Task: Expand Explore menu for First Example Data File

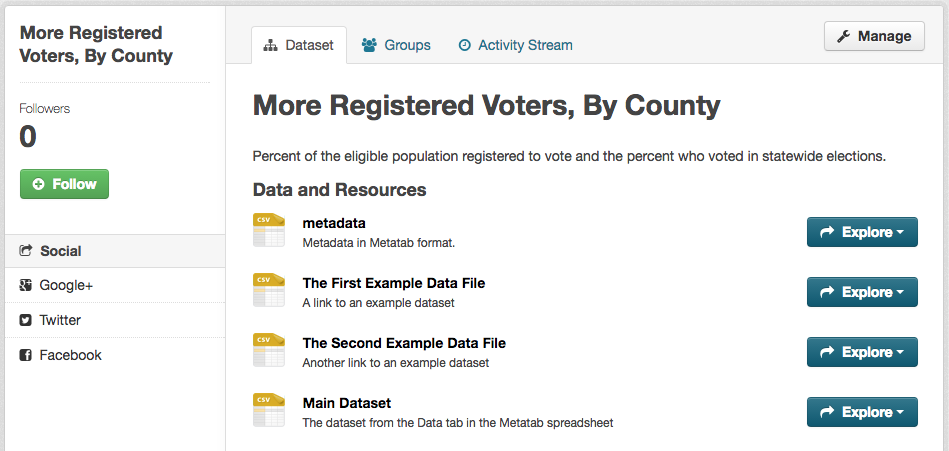Action: [x=862, y=292]
